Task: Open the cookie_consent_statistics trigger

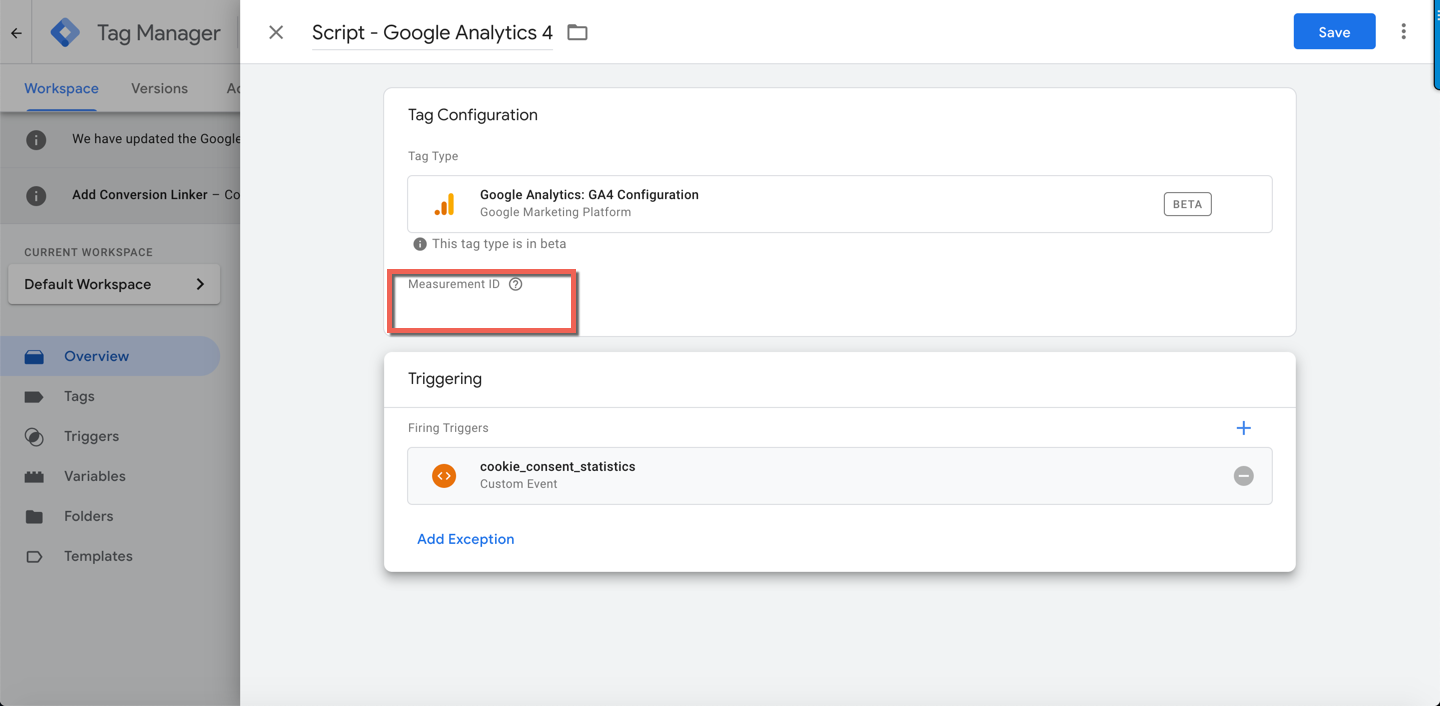Action: (x=840, y=476)
